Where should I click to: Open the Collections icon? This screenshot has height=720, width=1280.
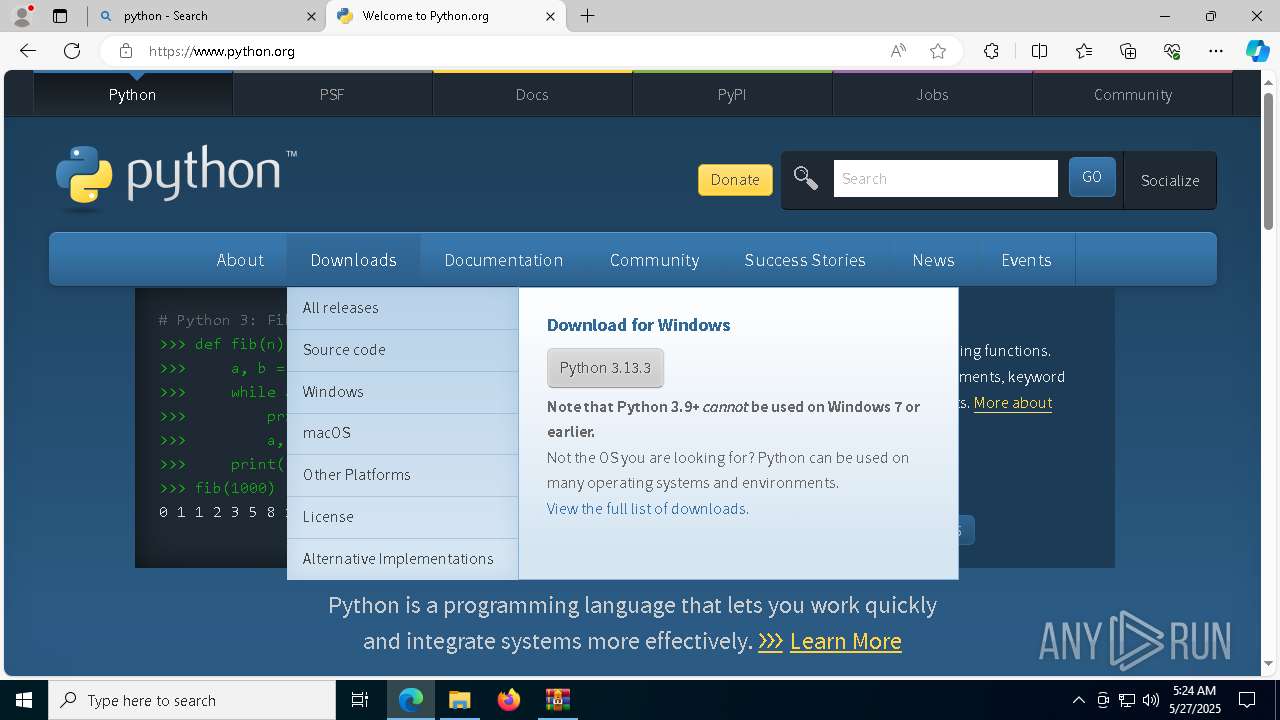click(1128, 51)
